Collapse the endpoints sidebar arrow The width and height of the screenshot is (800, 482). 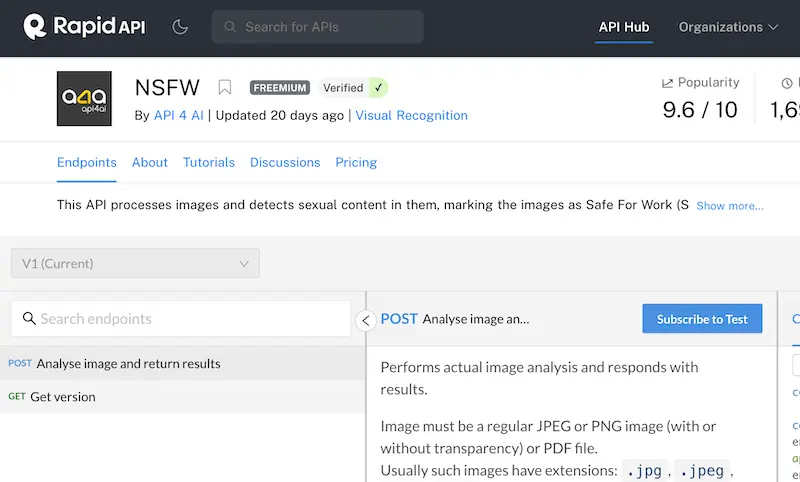pos(366,321)
